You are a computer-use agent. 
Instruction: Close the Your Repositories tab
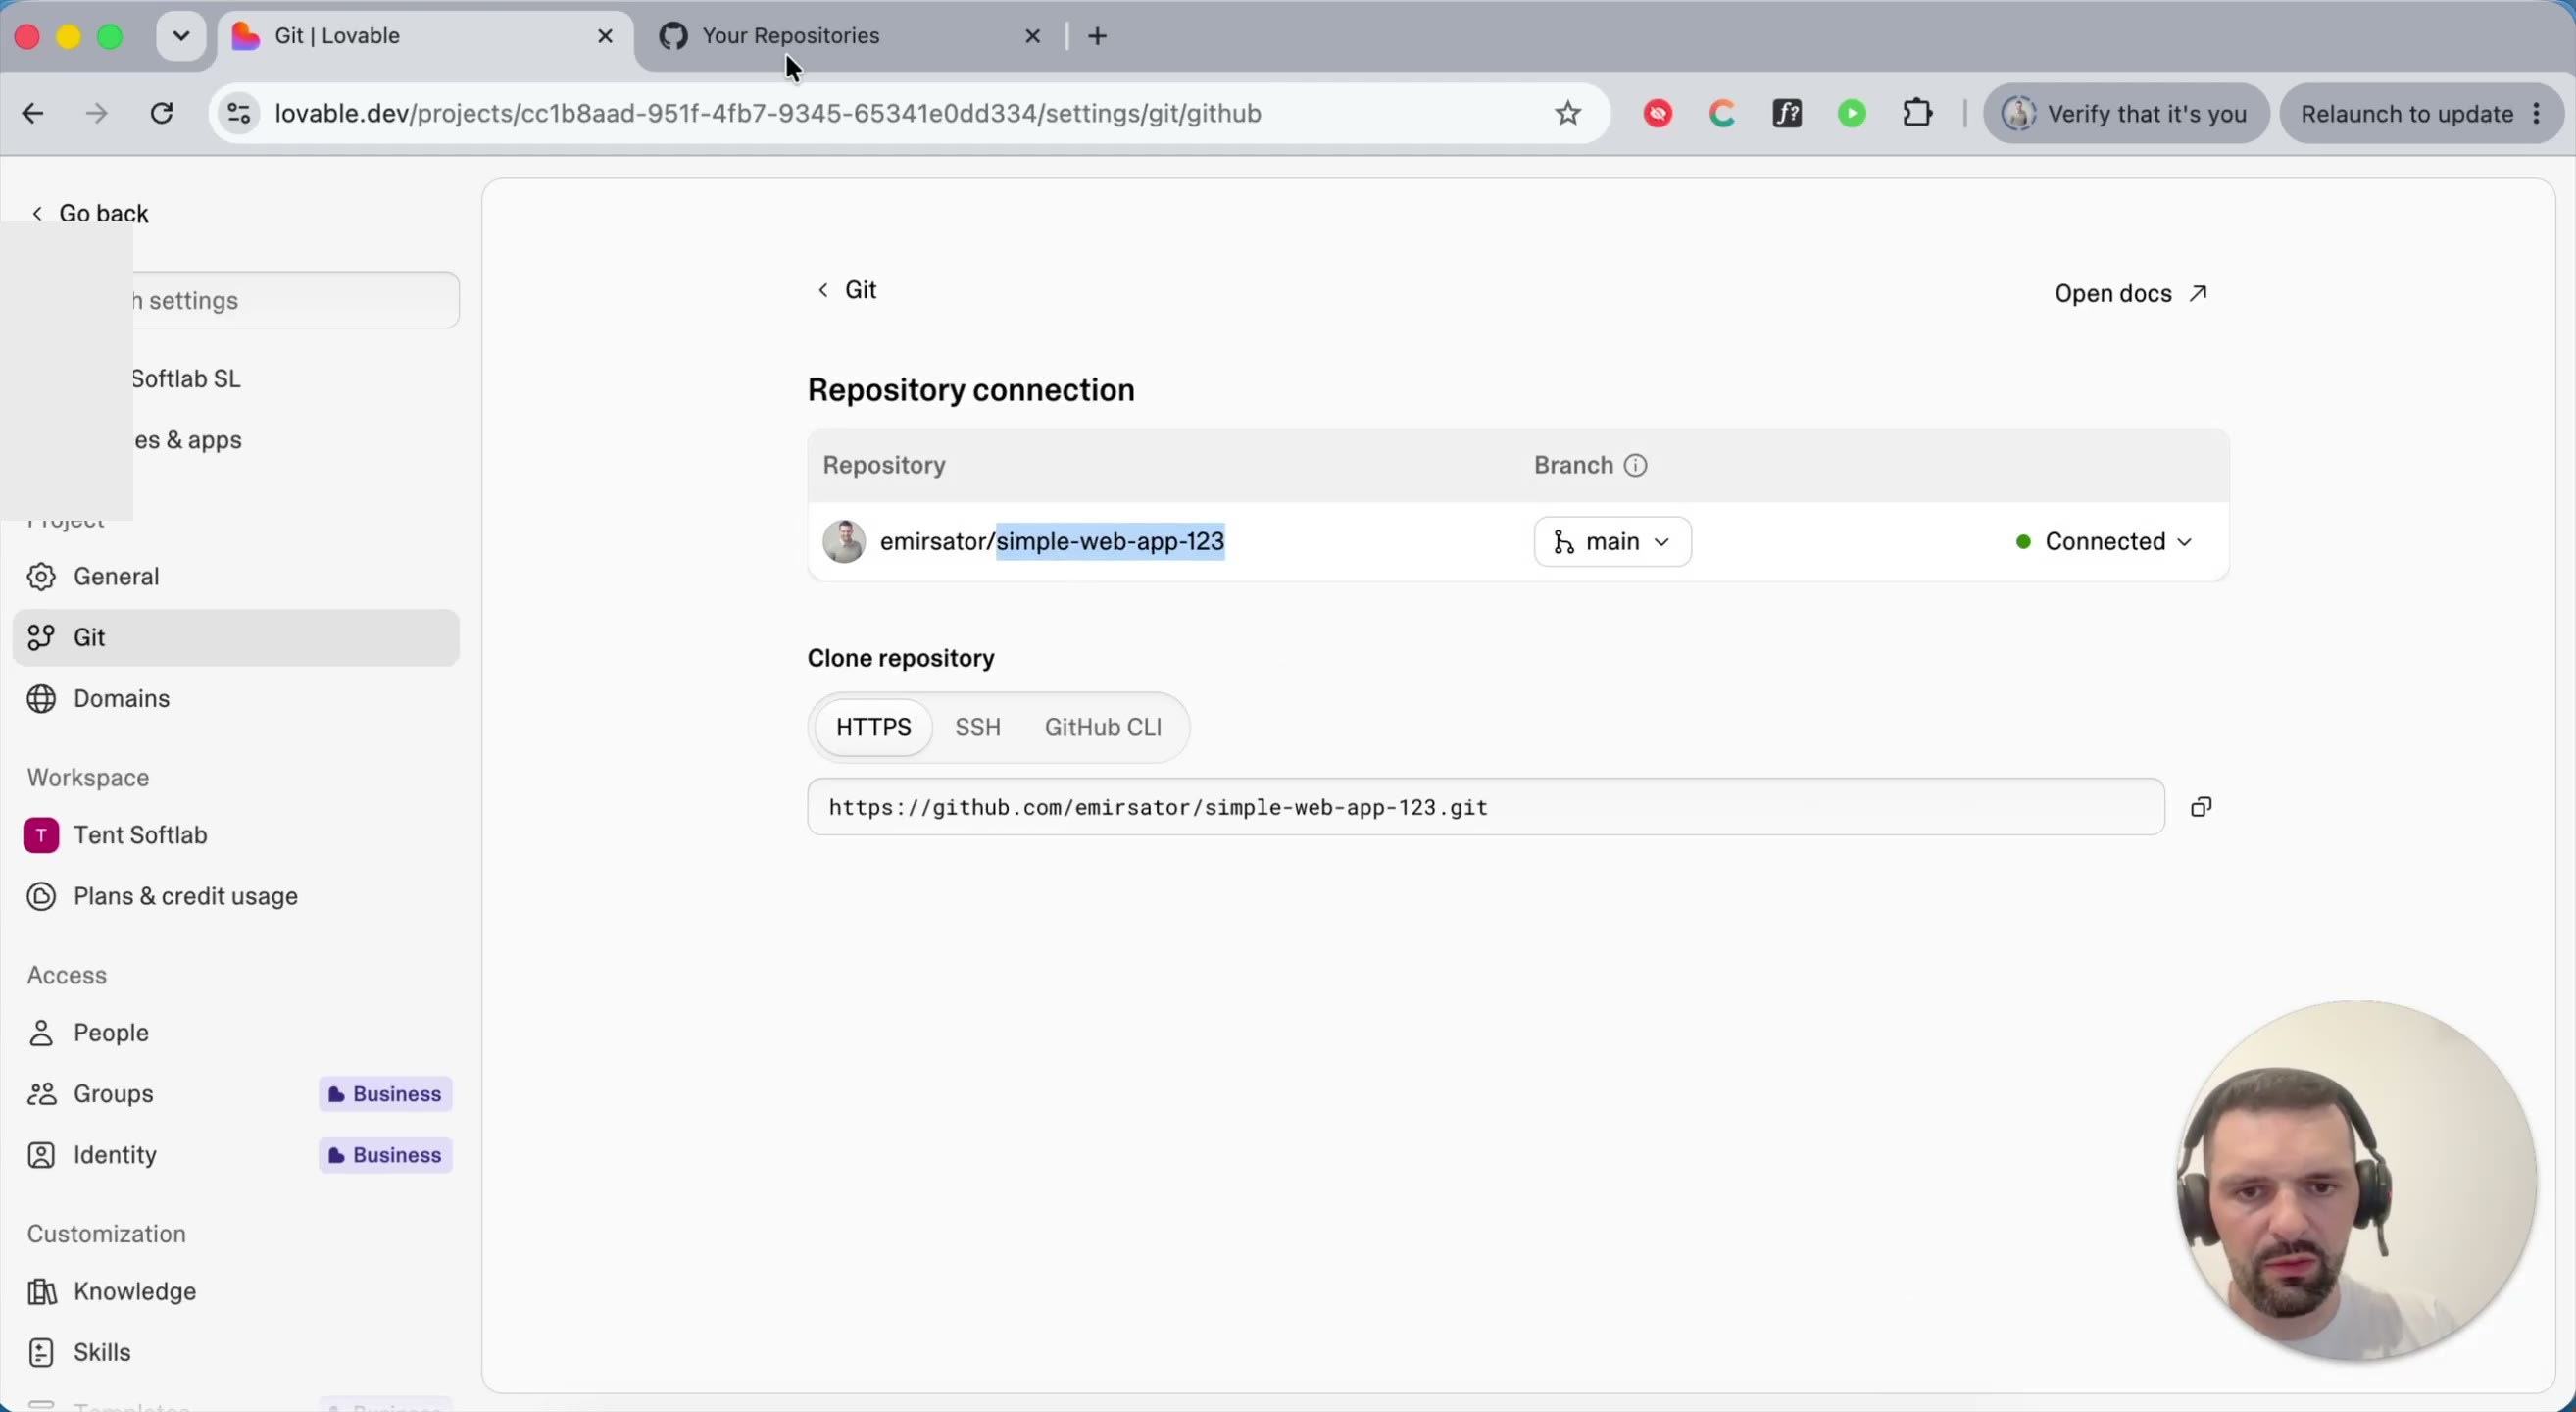[1033, 36]
